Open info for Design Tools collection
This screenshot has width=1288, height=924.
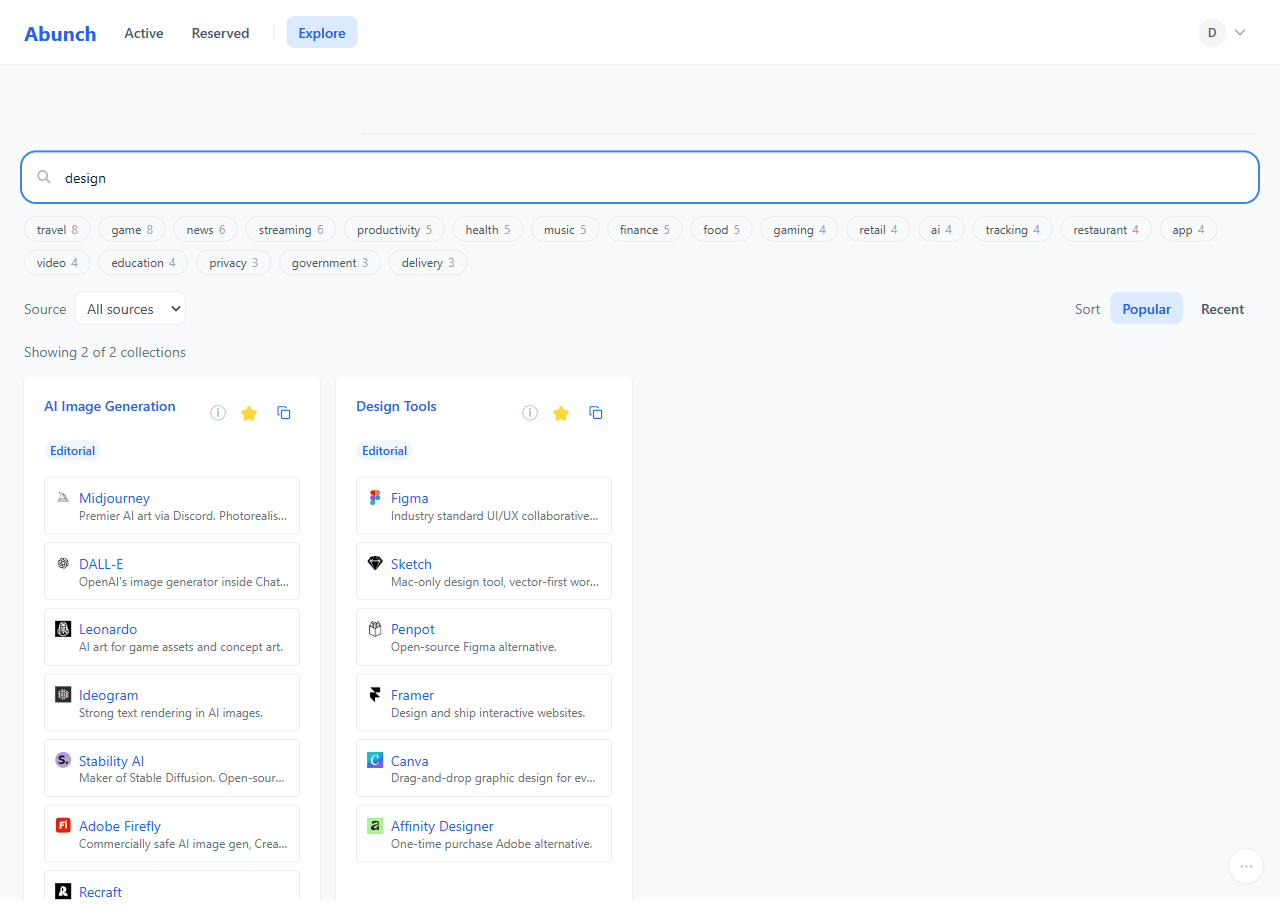[530, 413]
